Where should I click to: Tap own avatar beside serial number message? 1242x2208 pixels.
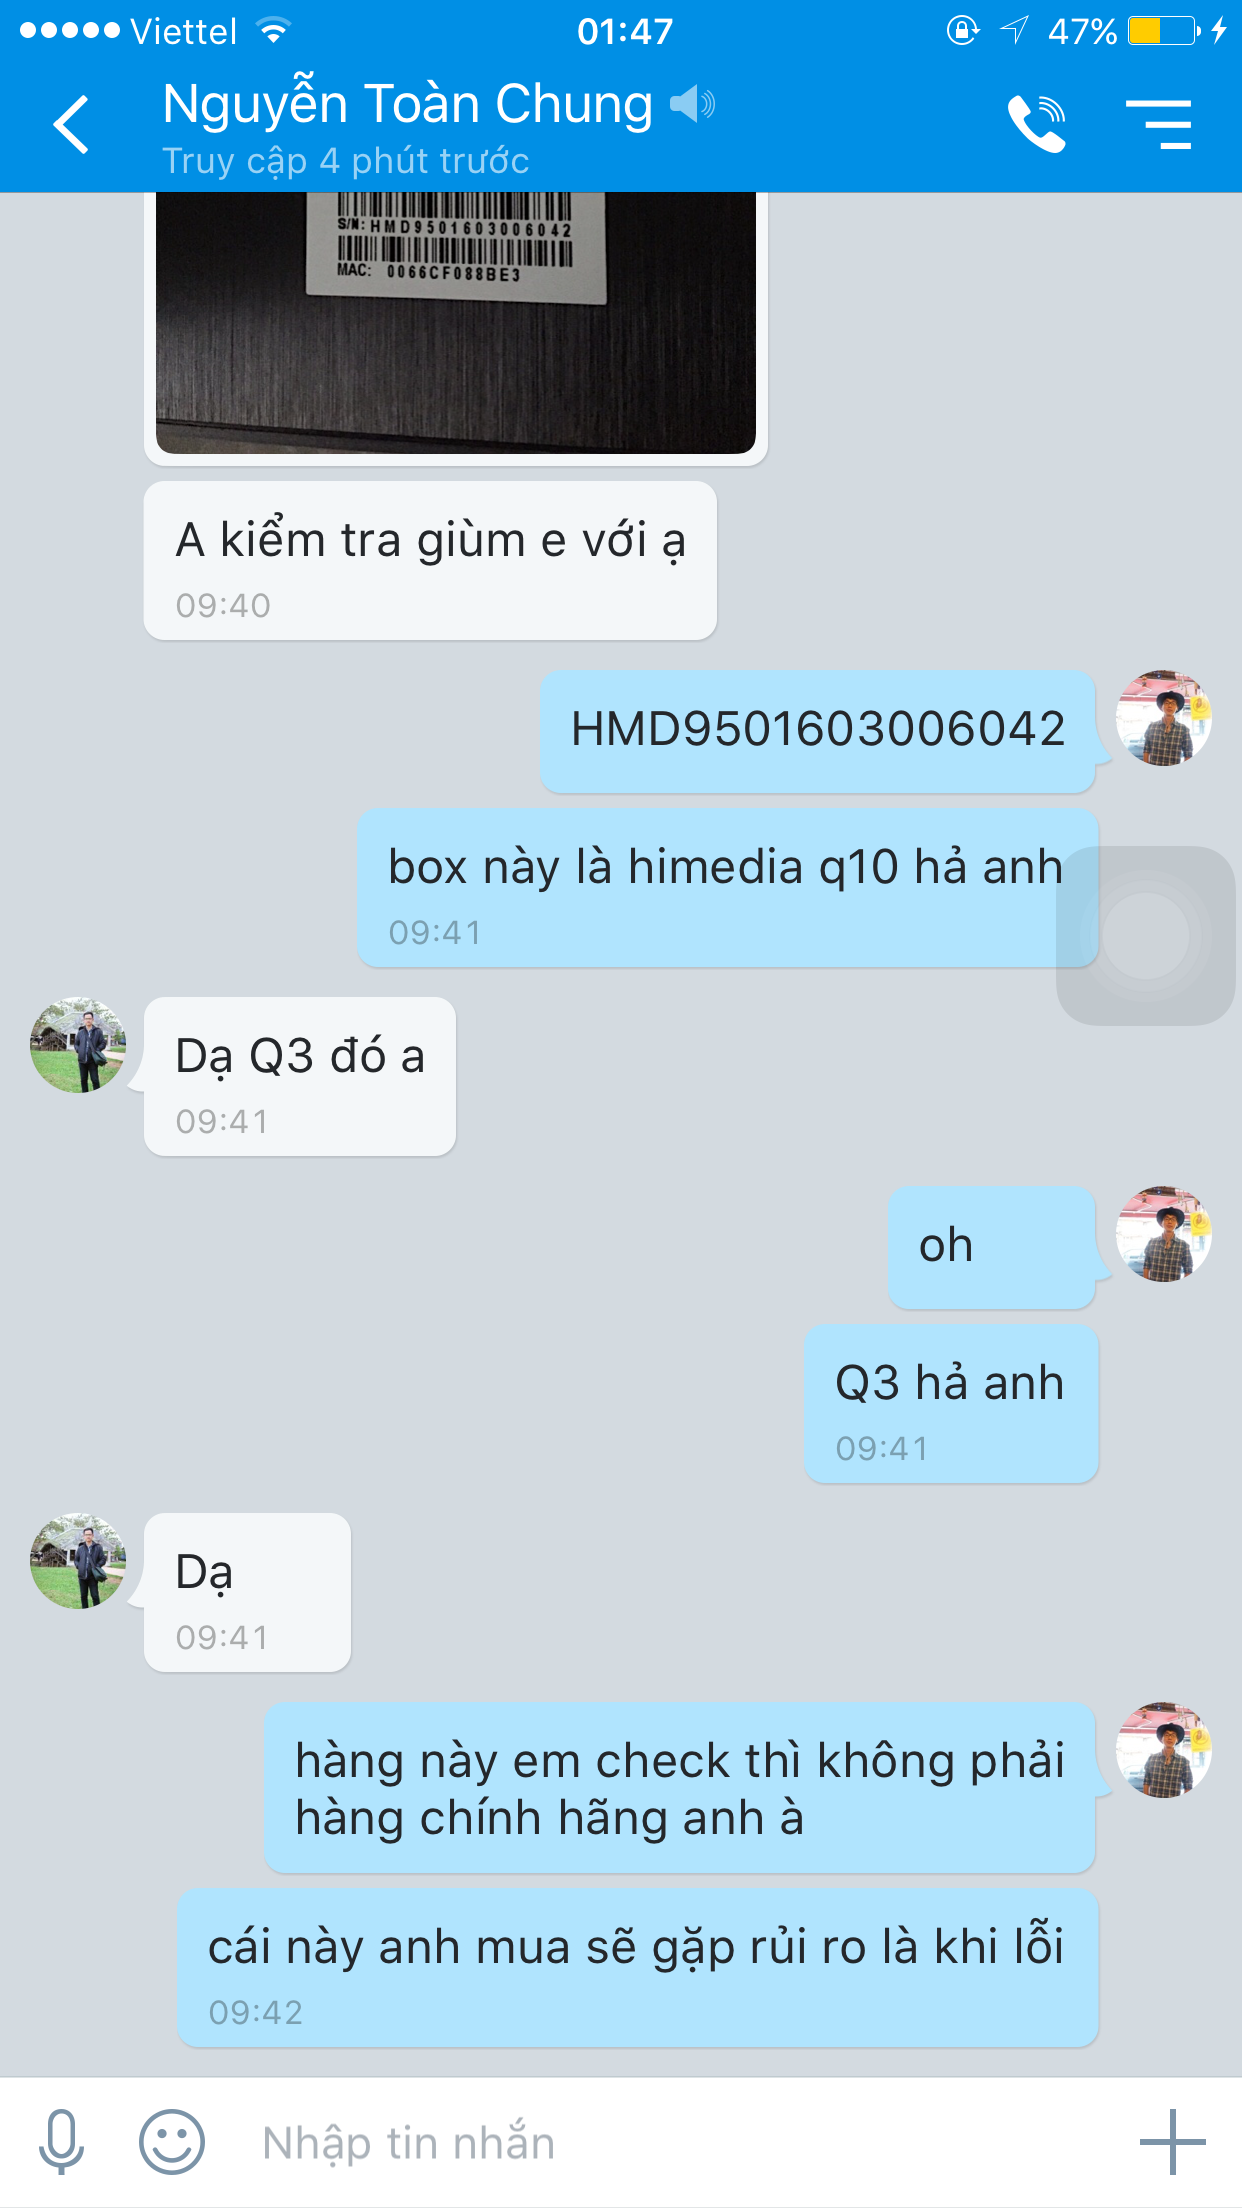[x=1164, y=718]
